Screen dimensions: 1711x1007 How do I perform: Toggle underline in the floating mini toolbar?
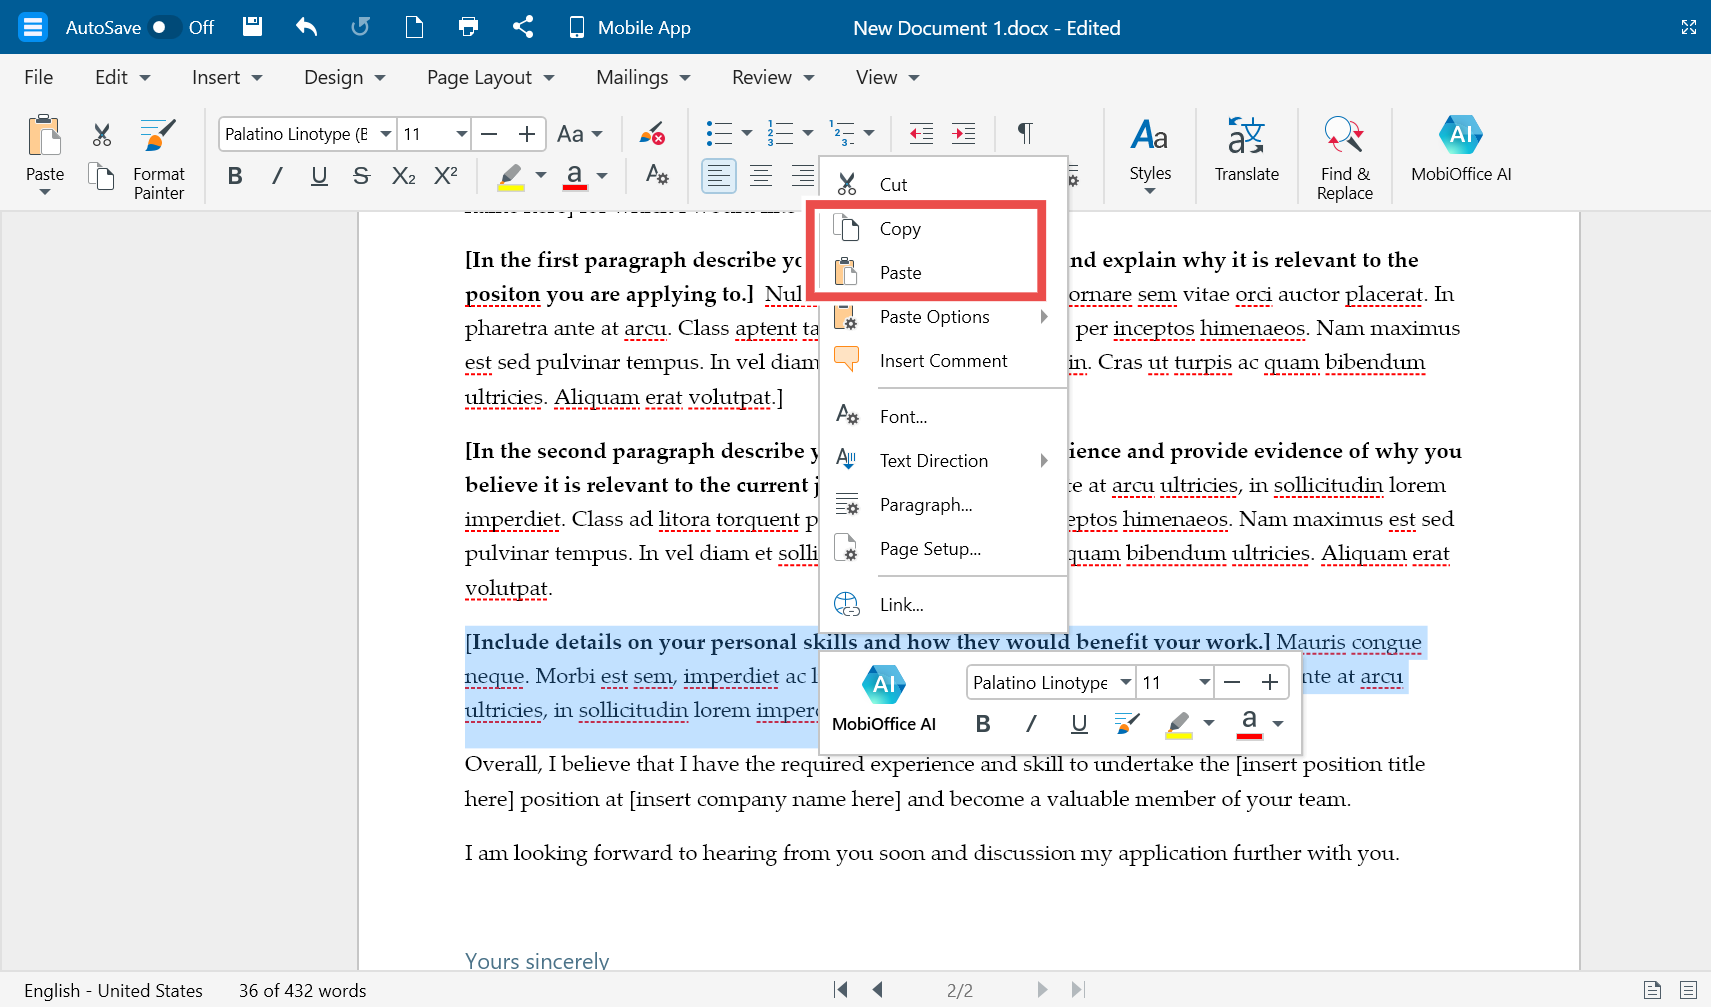1079,723
